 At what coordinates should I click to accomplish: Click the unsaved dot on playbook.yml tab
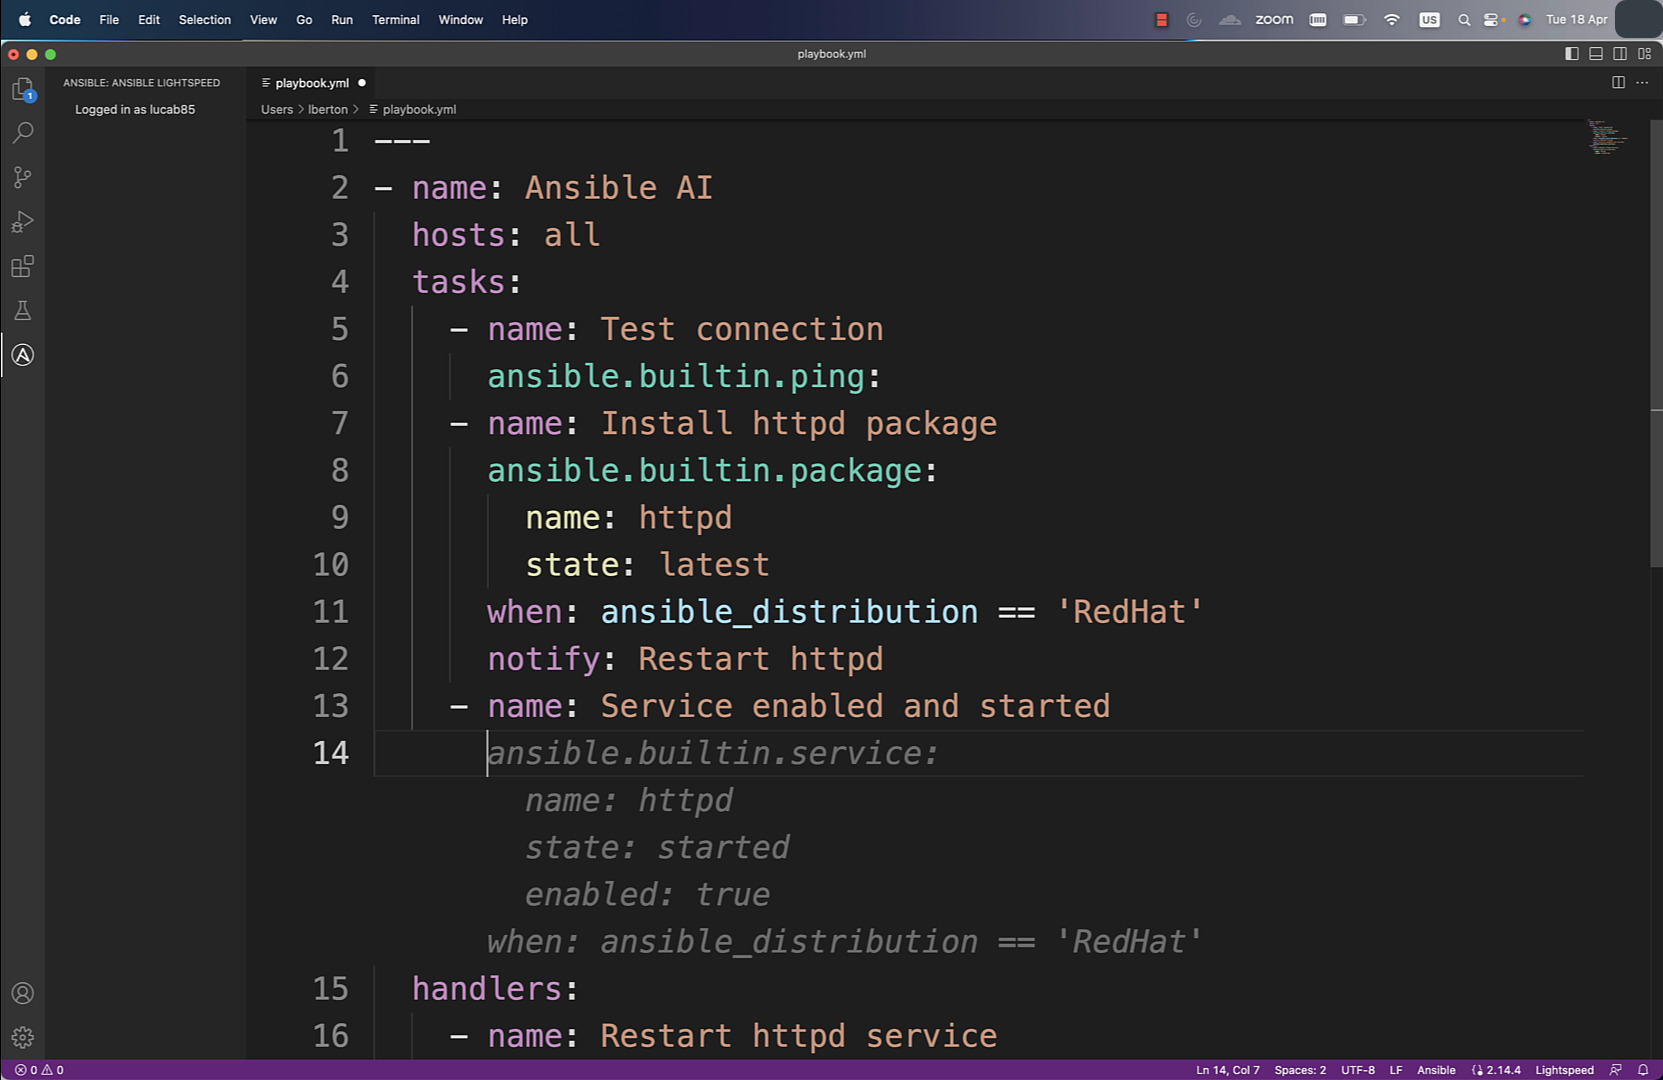tap(362, 83)
